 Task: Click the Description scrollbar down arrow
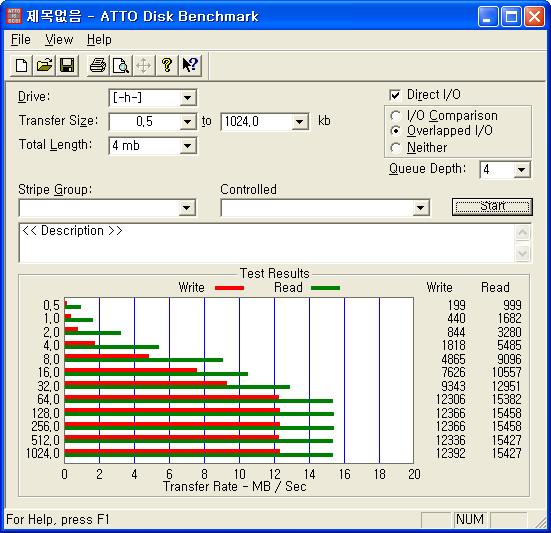[x=523, y=253]
